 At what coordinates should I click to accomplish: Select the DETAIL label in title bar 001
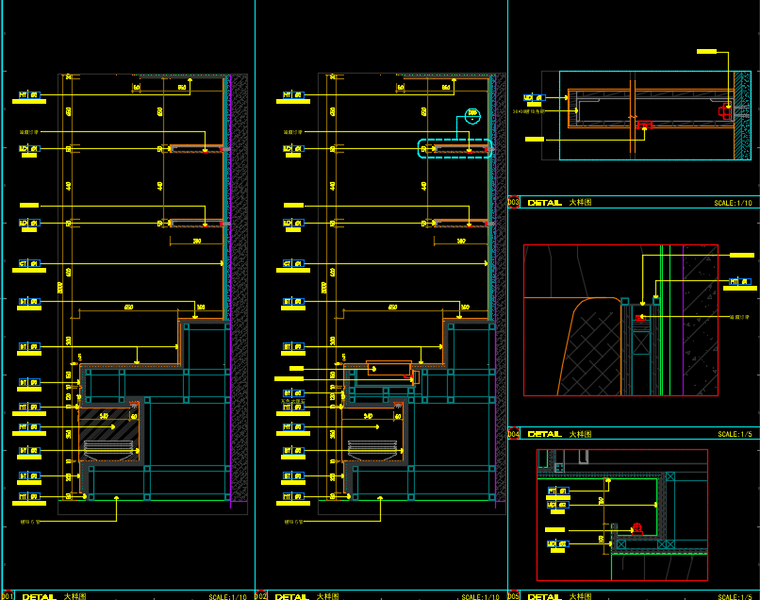39,597
